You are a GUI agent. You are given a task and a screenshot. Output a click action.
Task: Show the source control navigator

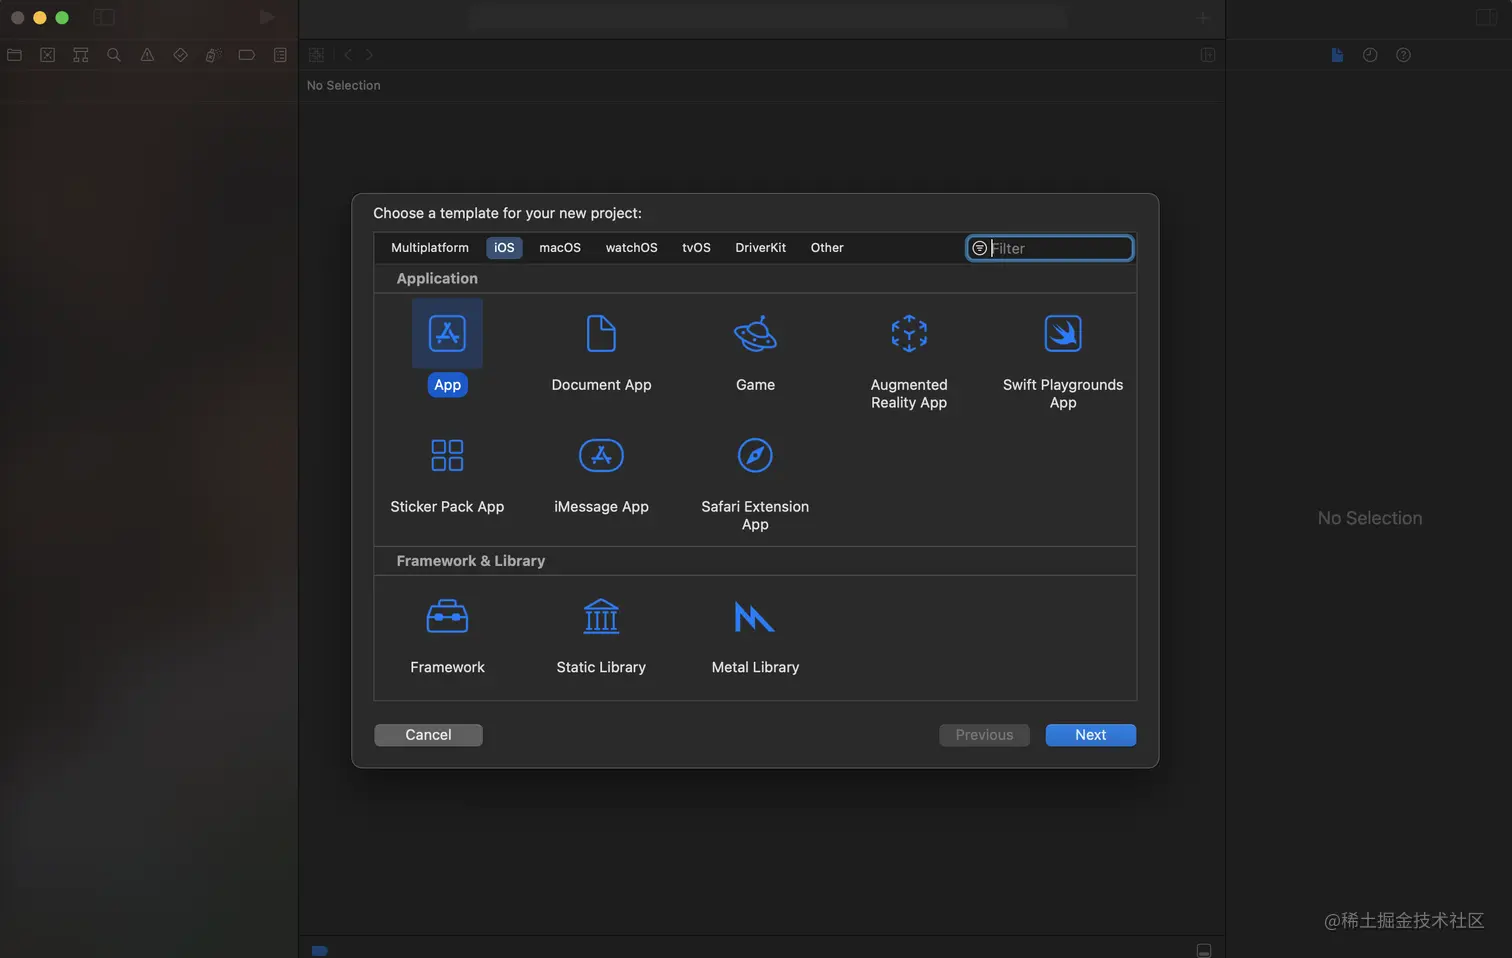point(47,55)
